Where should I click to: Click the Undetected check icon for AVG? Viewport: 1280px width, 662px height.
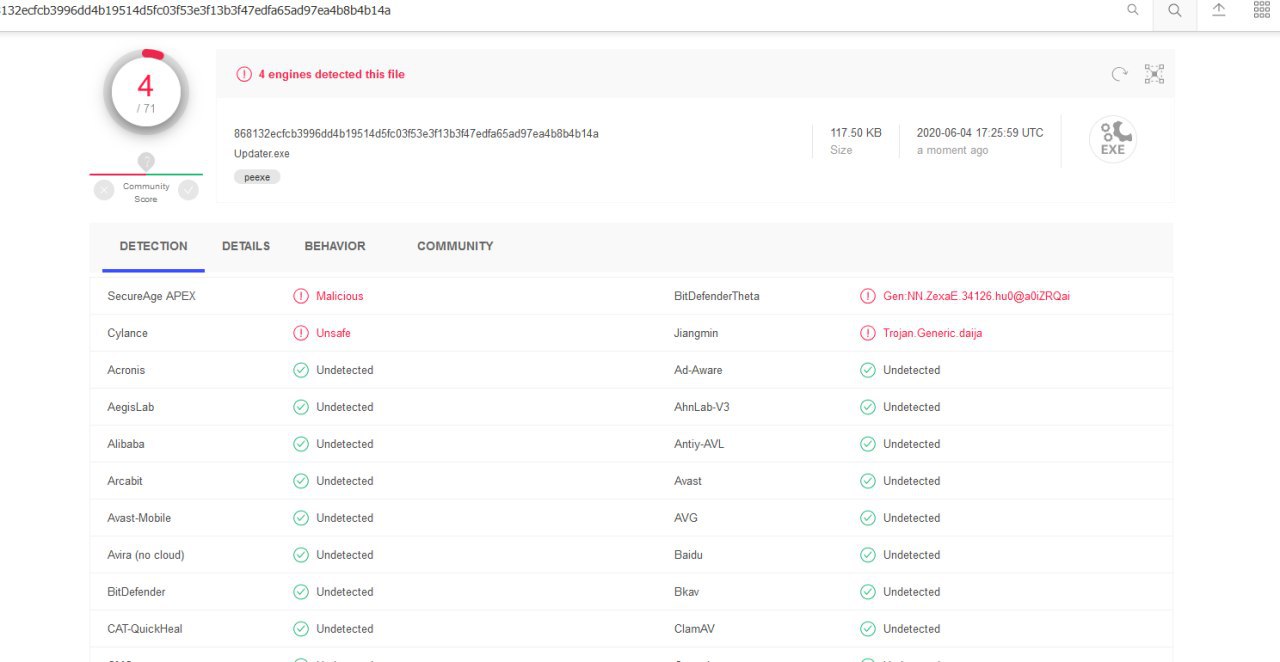pos(868,518)
